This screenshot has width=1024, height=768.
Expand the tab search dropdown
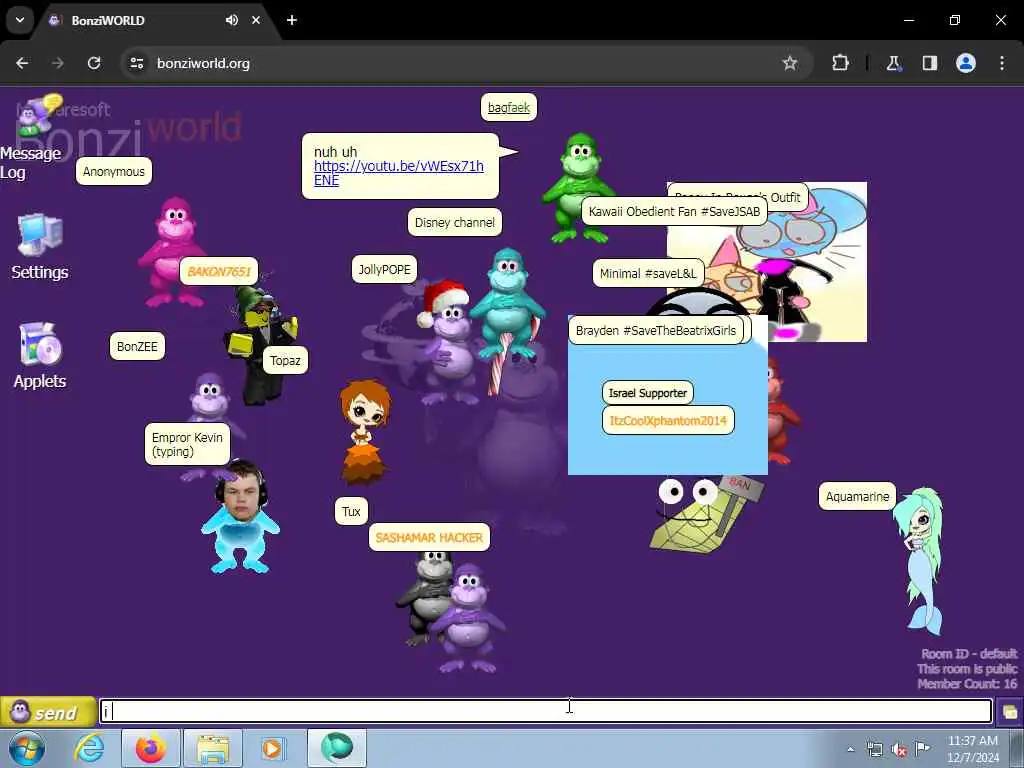point(20,20)
